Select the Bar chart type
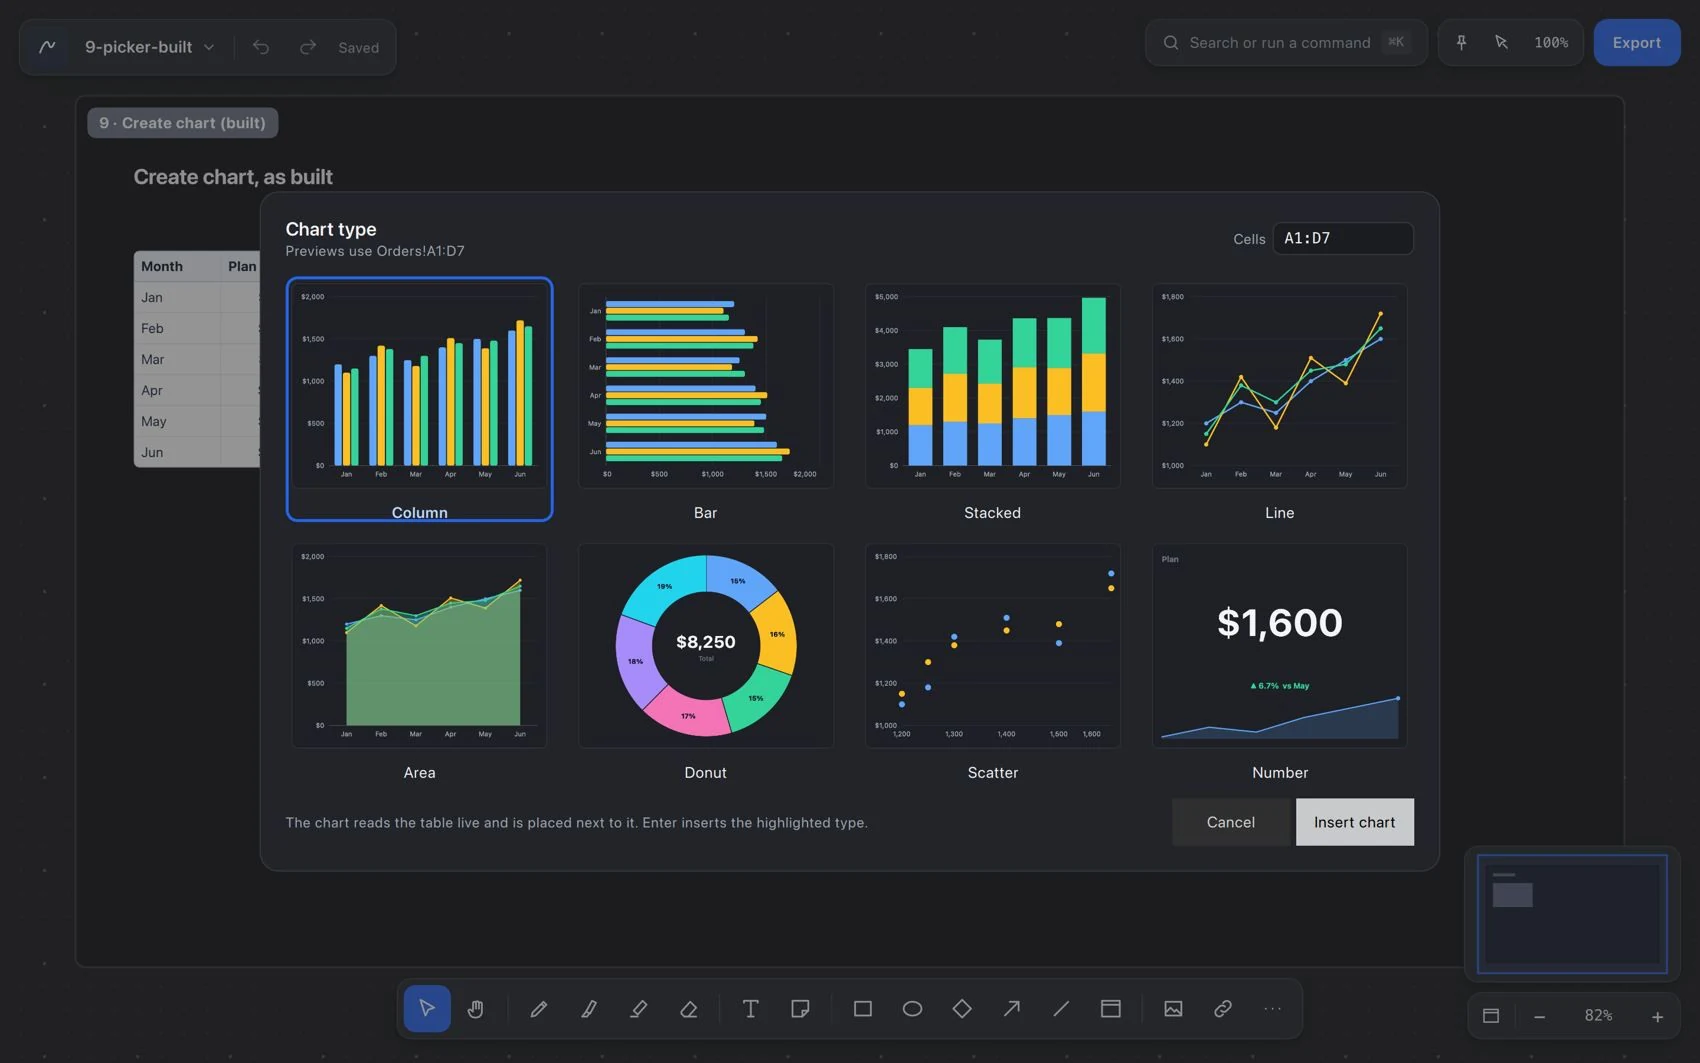This screenshot has height=1063, width=1700. coord(705,399)
